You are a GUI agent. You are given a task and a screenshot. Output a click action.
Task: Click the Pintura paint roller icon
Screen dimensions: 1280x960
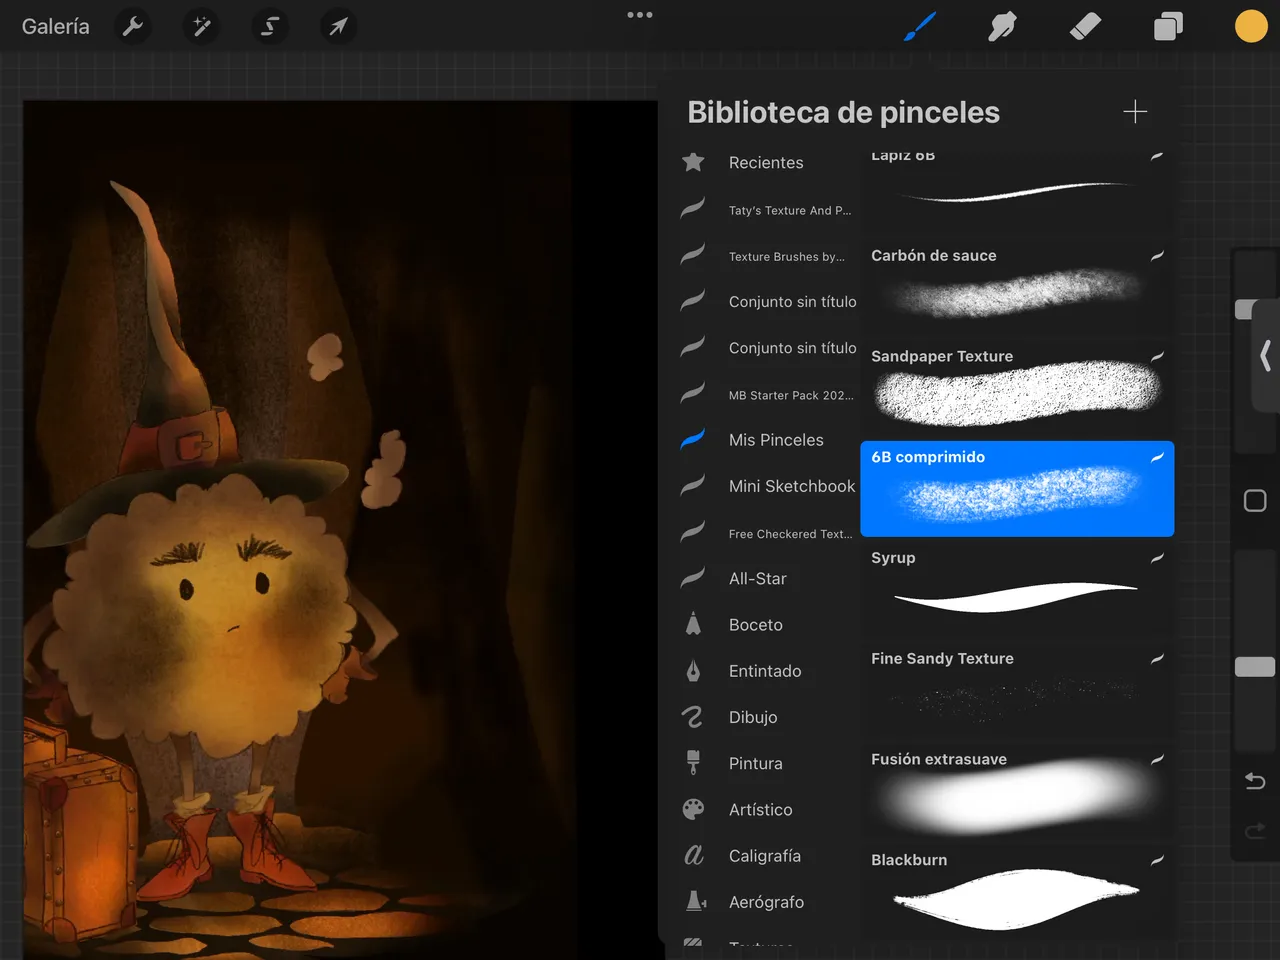point(693,763)
